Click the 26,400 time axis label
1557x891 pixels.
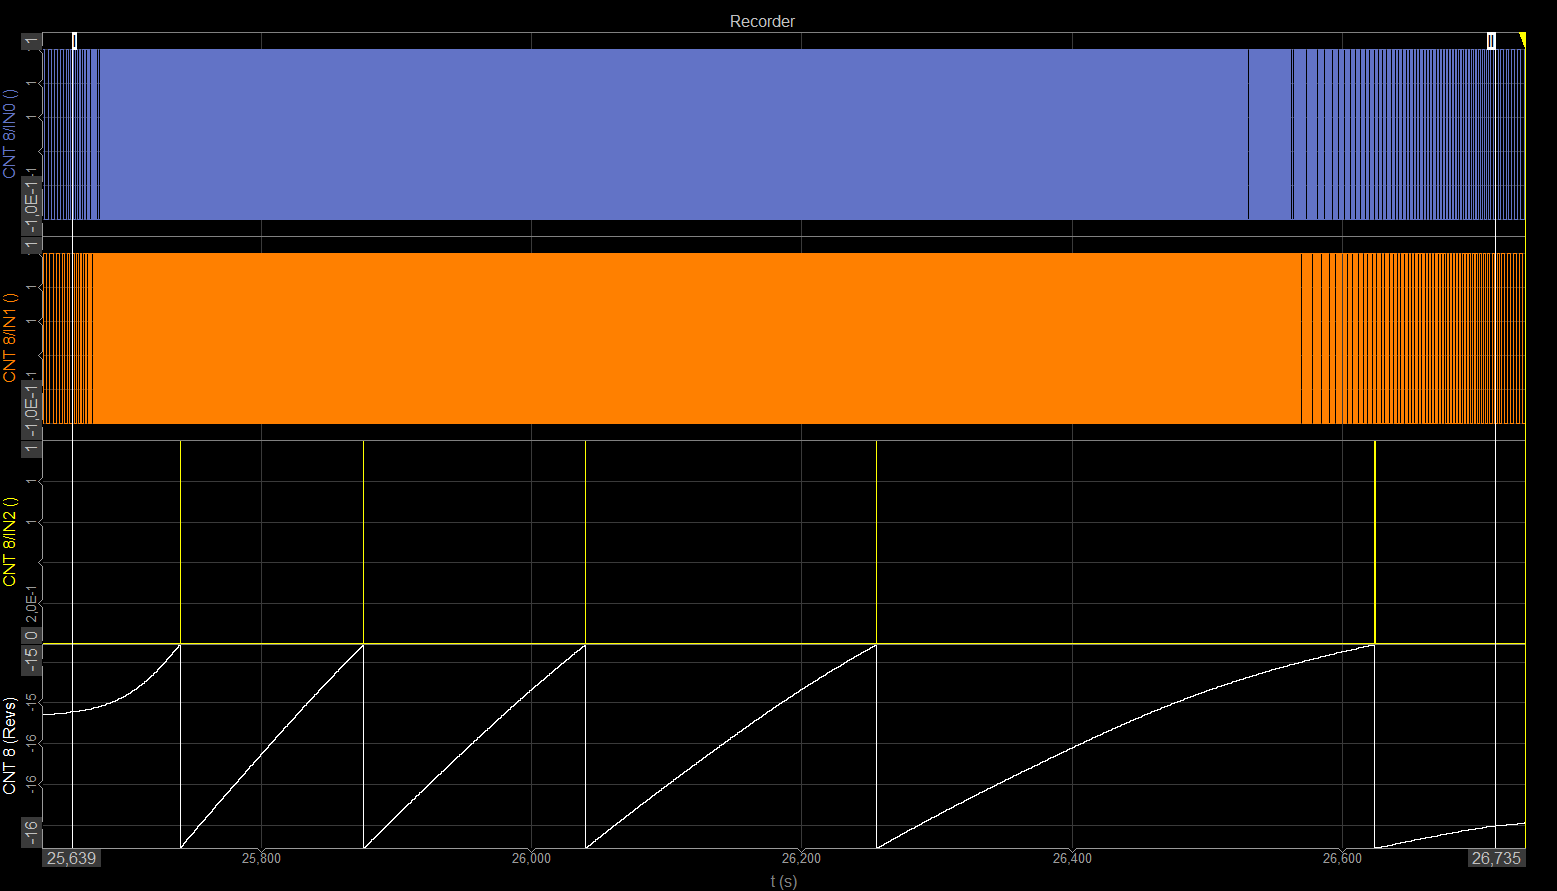tap(1072, 858)
